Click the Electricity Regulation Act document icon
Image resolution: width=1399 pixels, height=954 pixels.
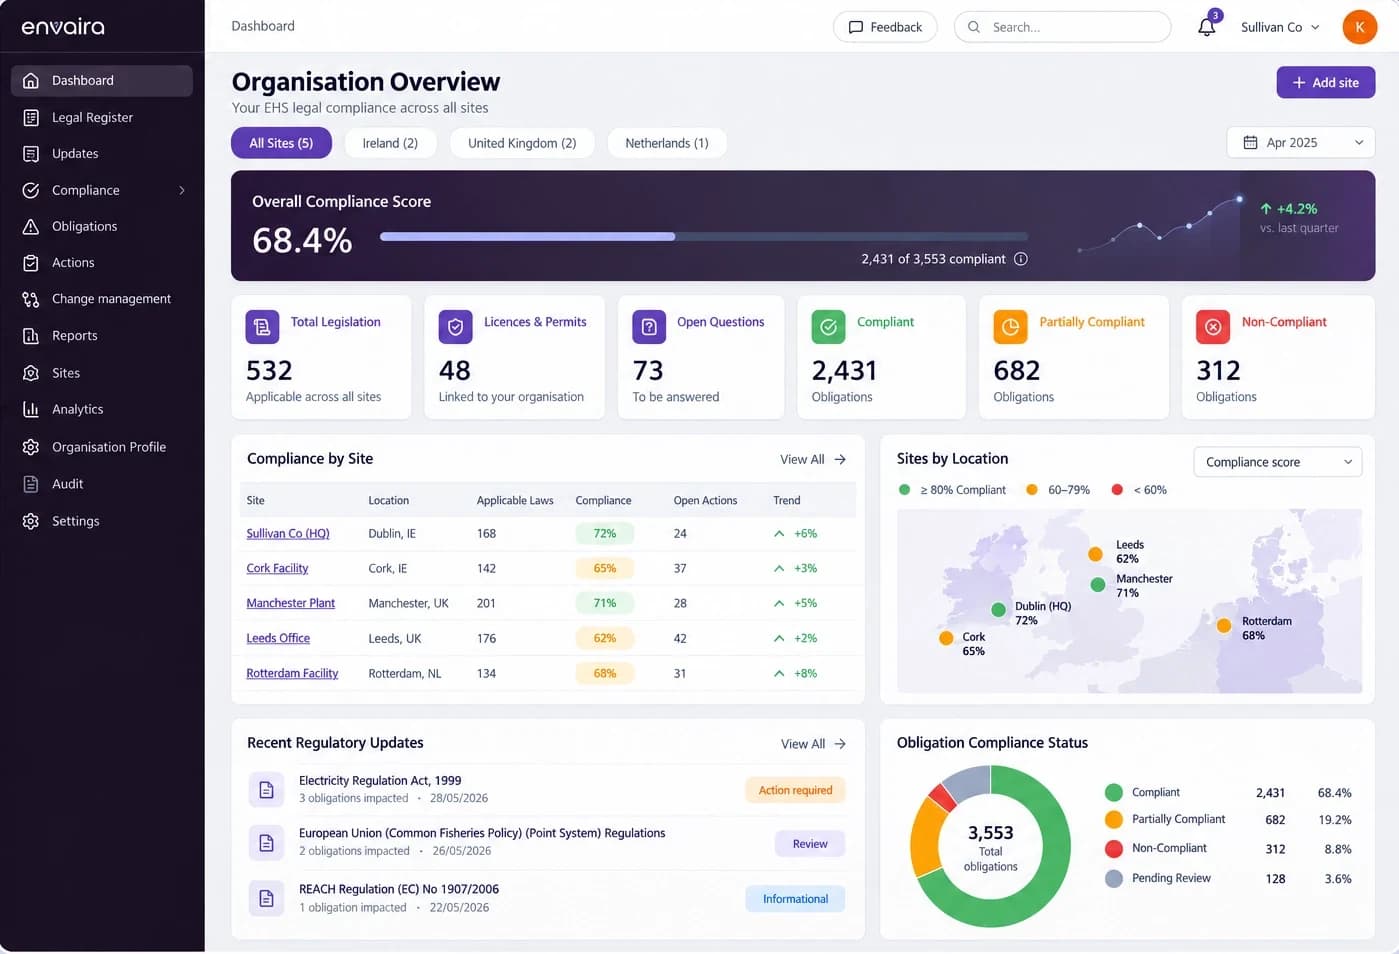(266, 790)
